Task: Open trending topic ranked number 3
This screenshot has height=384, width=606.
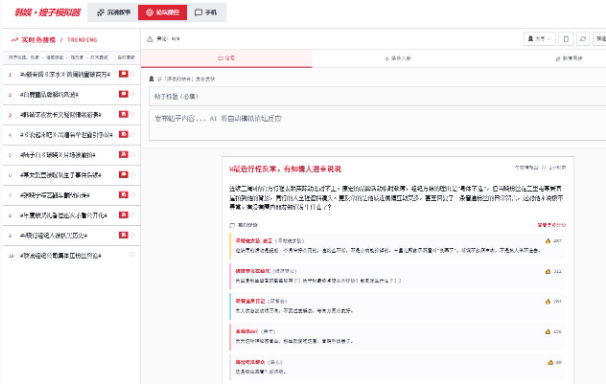Action: (x=61, y=114)
